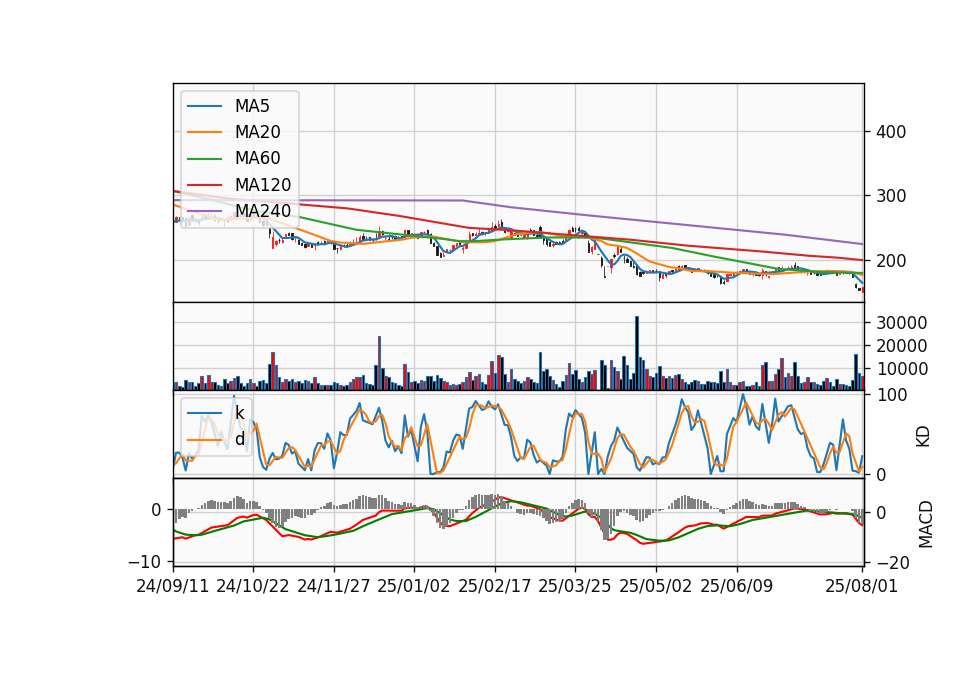Screen dimensions: 960x690
Task: Click the -20 tick on MACD right axis
Action: (893, 563)
